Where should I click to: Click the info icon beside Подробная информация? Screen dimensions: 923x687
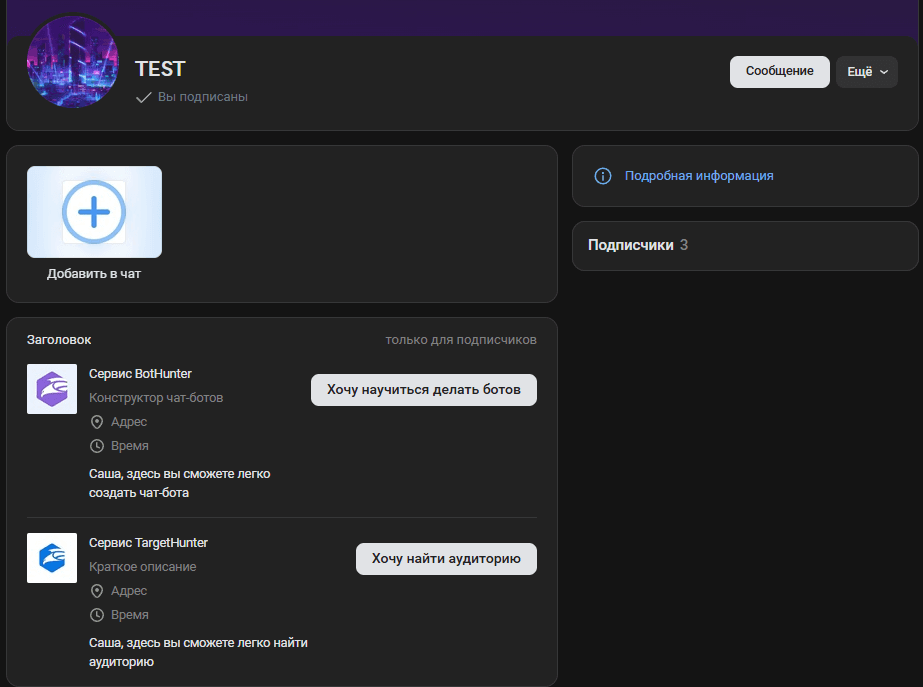click(x=603, y=176)
